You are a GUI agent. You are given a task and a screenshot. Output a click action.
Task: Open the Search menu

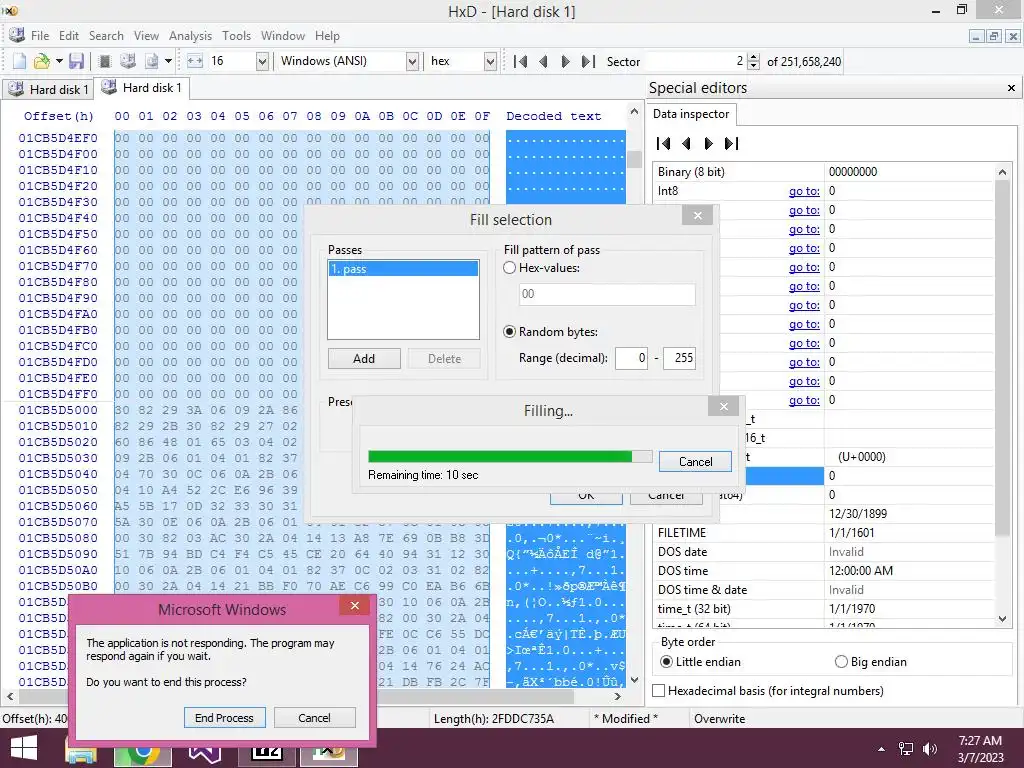coord(106,36)
